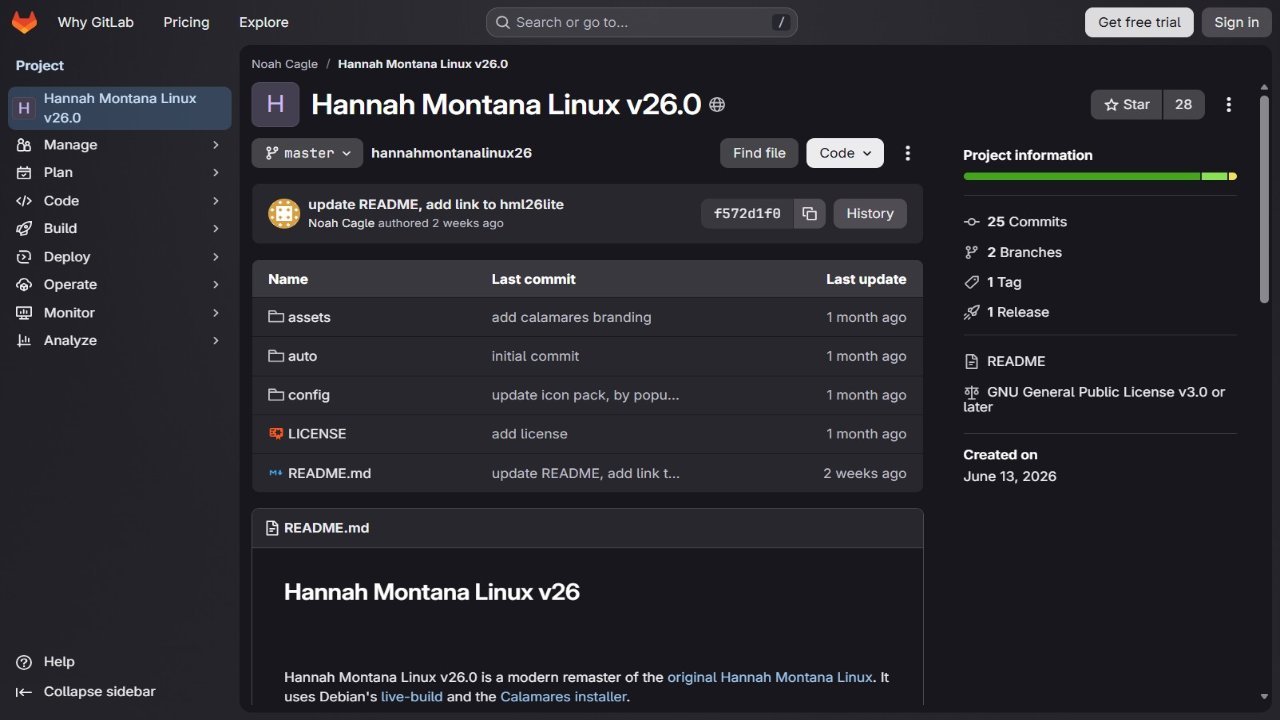
Task: Click the LICENSE file icon
Action: (x=276, y=434)
